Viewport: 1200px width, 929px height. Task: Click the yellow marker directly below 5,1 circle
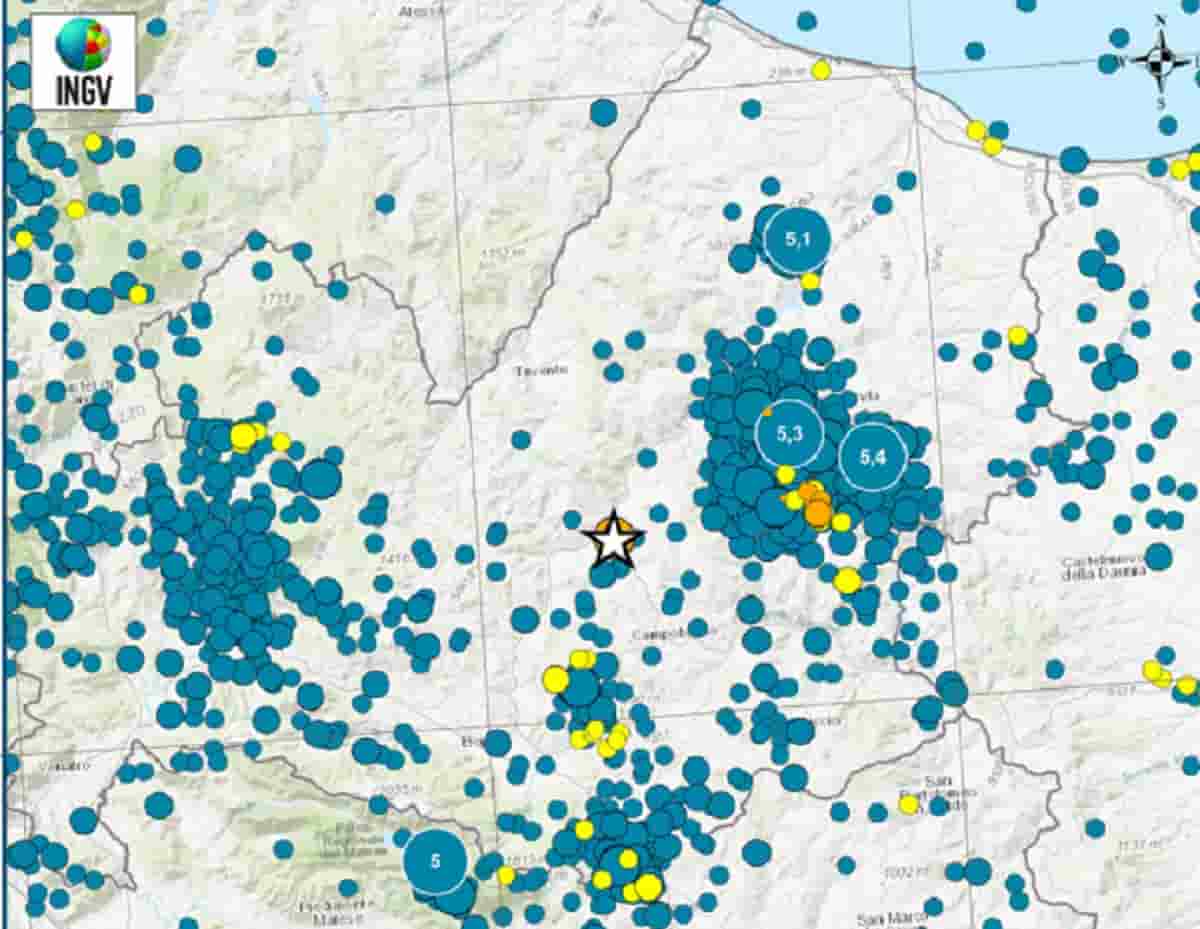tap(810, 281)
